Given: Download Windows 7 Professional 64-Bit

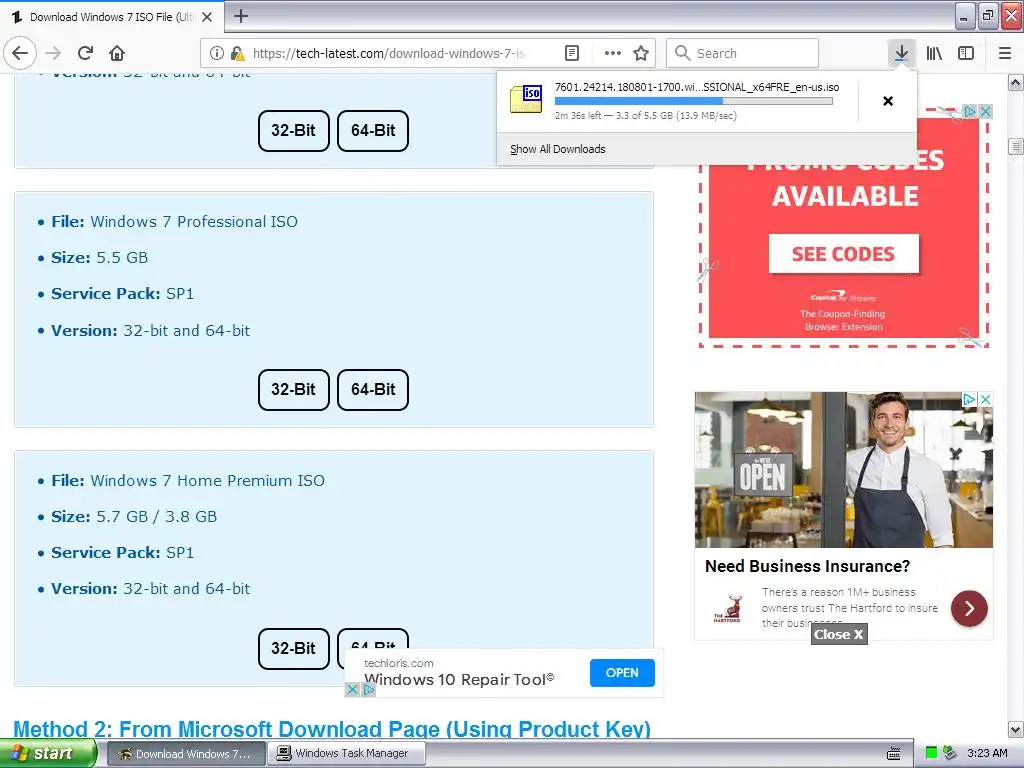Looking at the screenshot, I should pos(373,389).
